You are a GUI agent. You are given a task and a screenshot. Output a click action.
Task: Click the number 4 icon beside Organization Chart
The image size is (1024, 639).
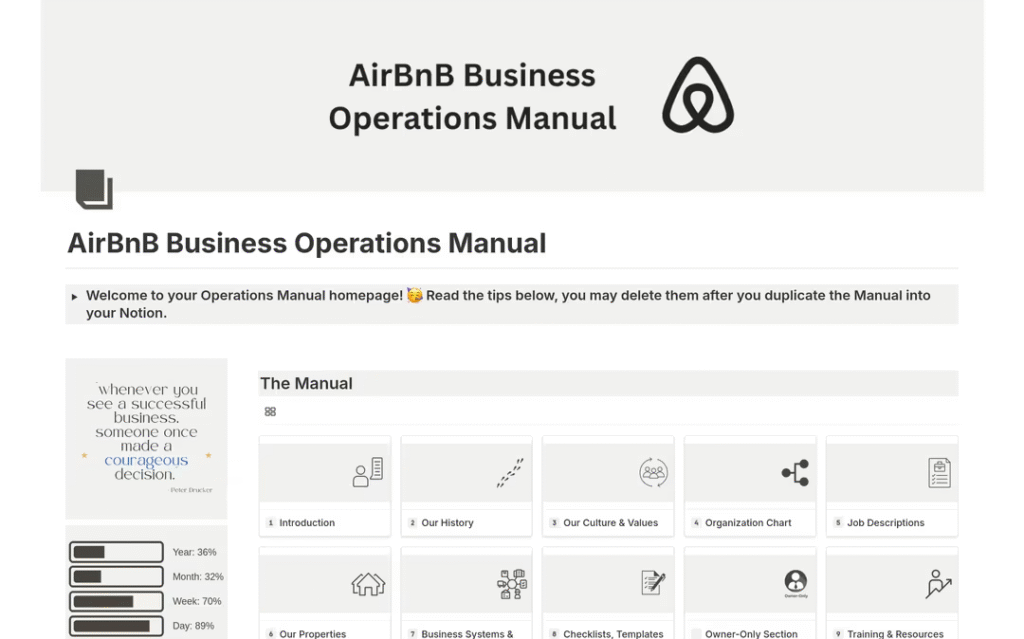(696, 523)
